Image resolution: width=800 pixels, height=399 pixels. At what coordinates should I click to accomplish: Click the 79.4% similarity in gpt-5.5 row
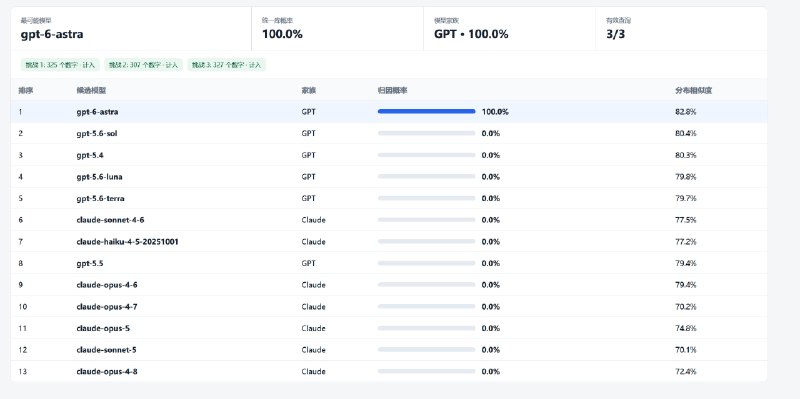point(686,263)
